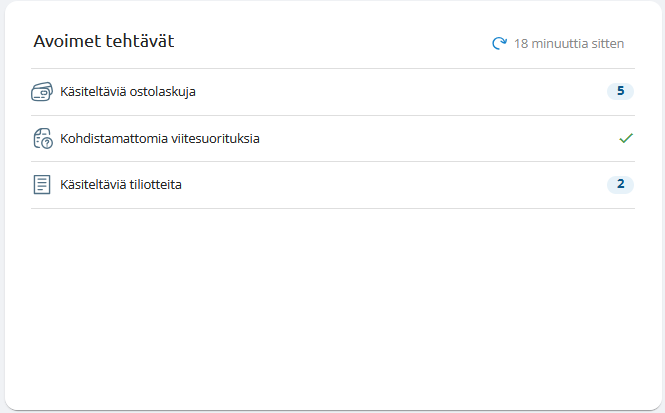Click the wallet icon for purchase invoices

pos(42,92)
